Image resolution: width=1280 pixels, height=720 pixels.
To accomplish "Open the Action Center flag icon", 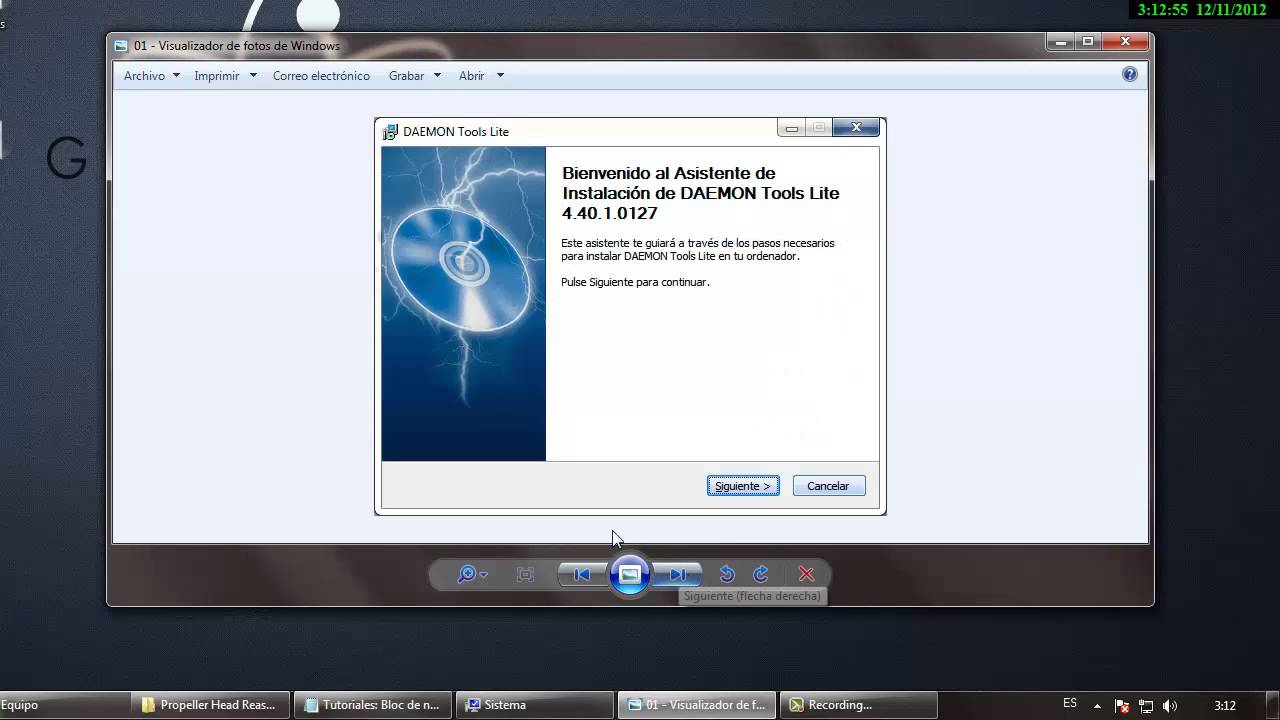I will [x=1122, y=705].
